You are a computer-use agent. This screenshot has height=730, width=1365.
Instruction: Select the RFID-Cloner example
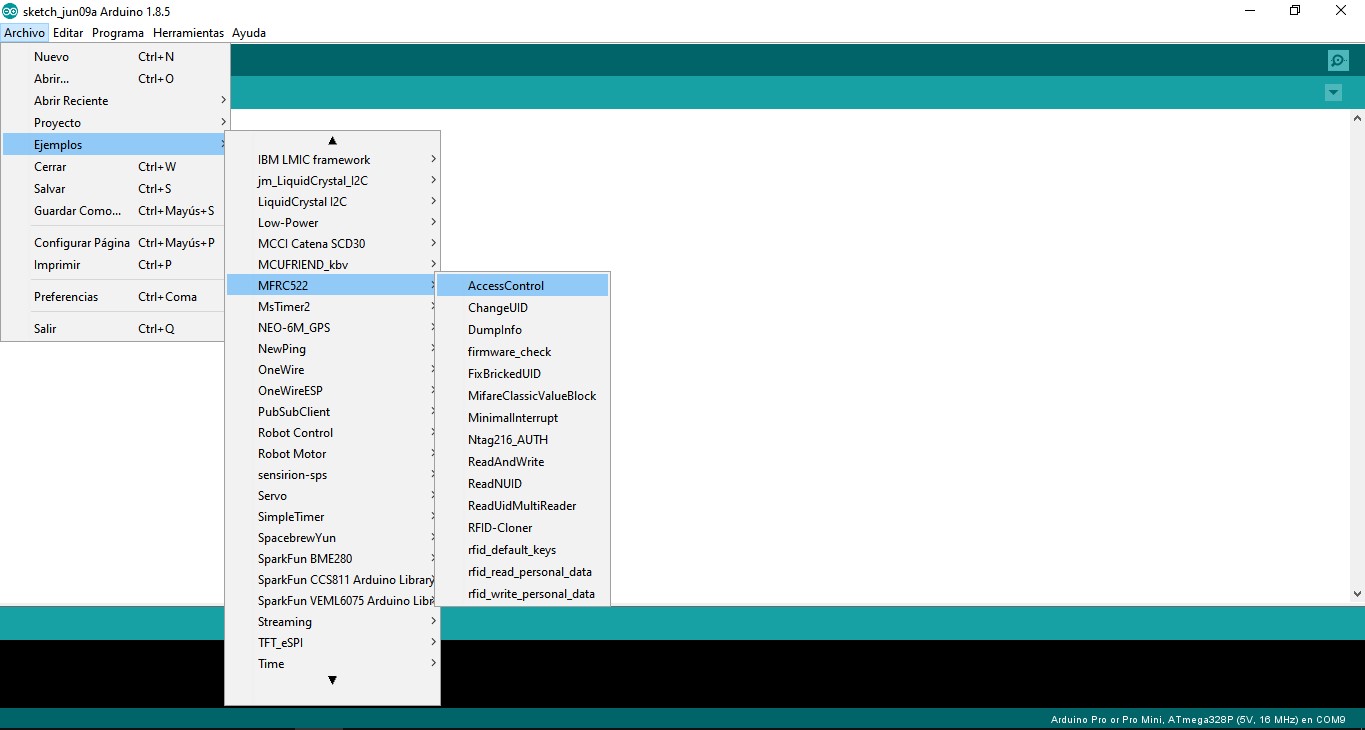[x=522, y=528]
